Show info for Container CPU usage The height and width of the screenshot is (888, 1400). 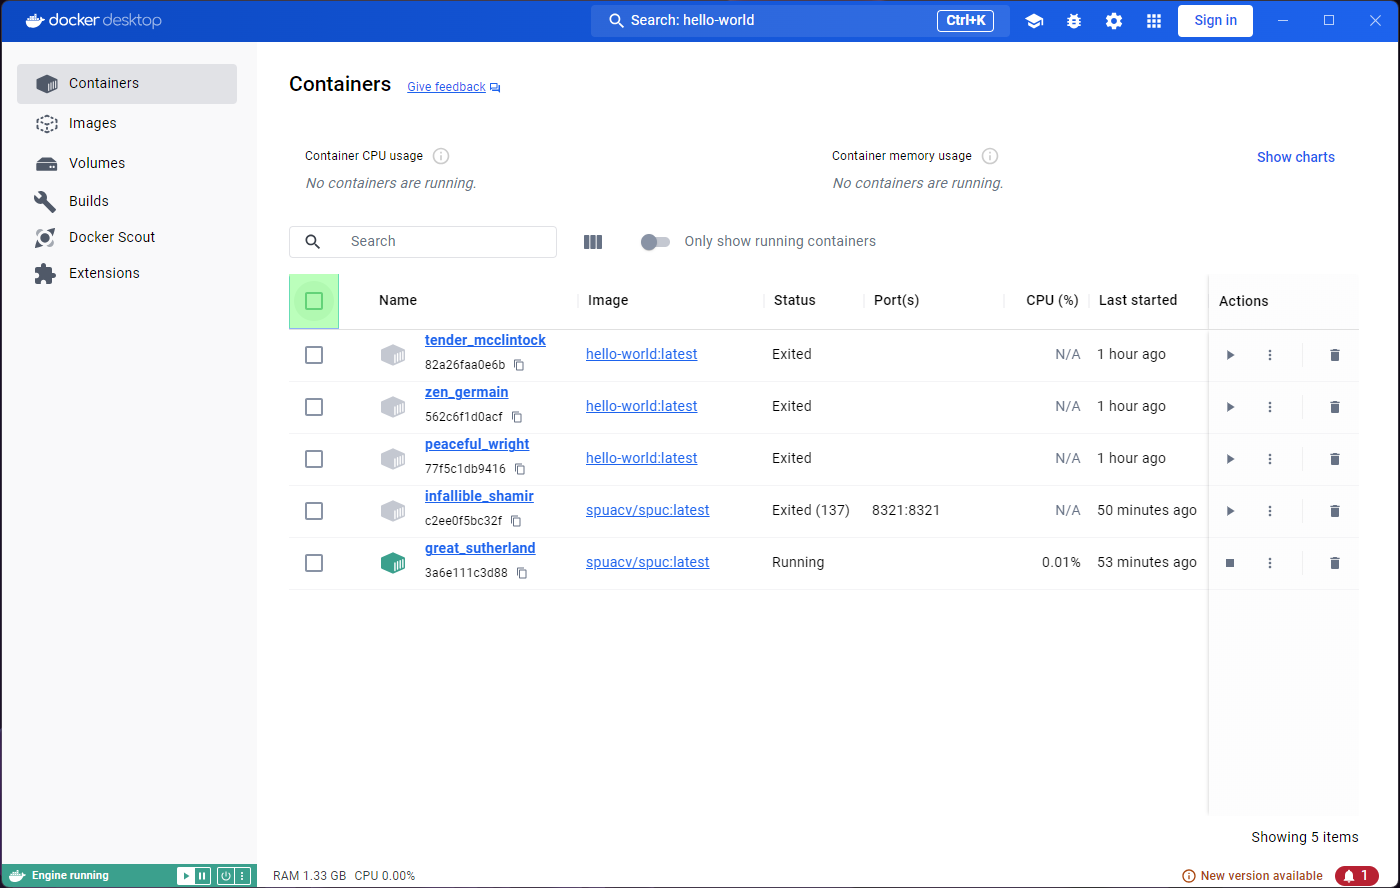(441, 156)
